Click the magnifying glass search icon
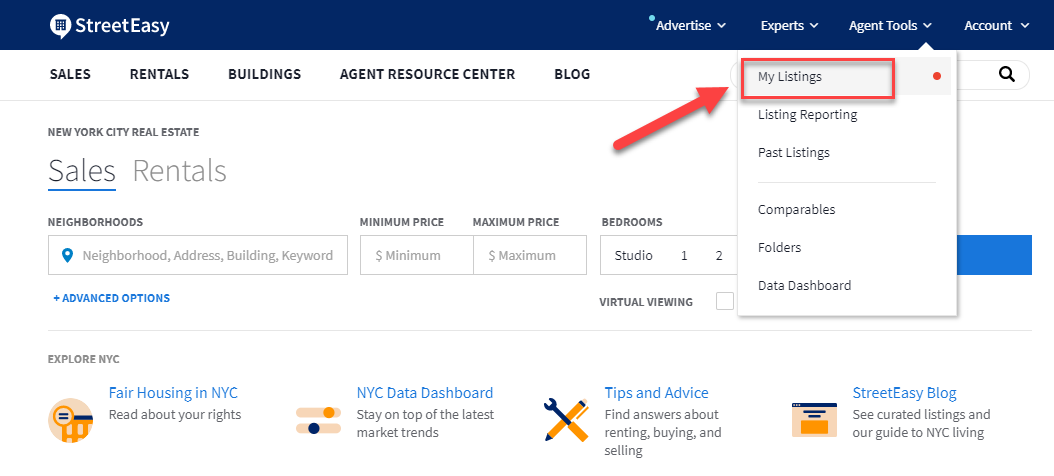Screen dimensions: 1054x476 click(x=1006, y=74)
